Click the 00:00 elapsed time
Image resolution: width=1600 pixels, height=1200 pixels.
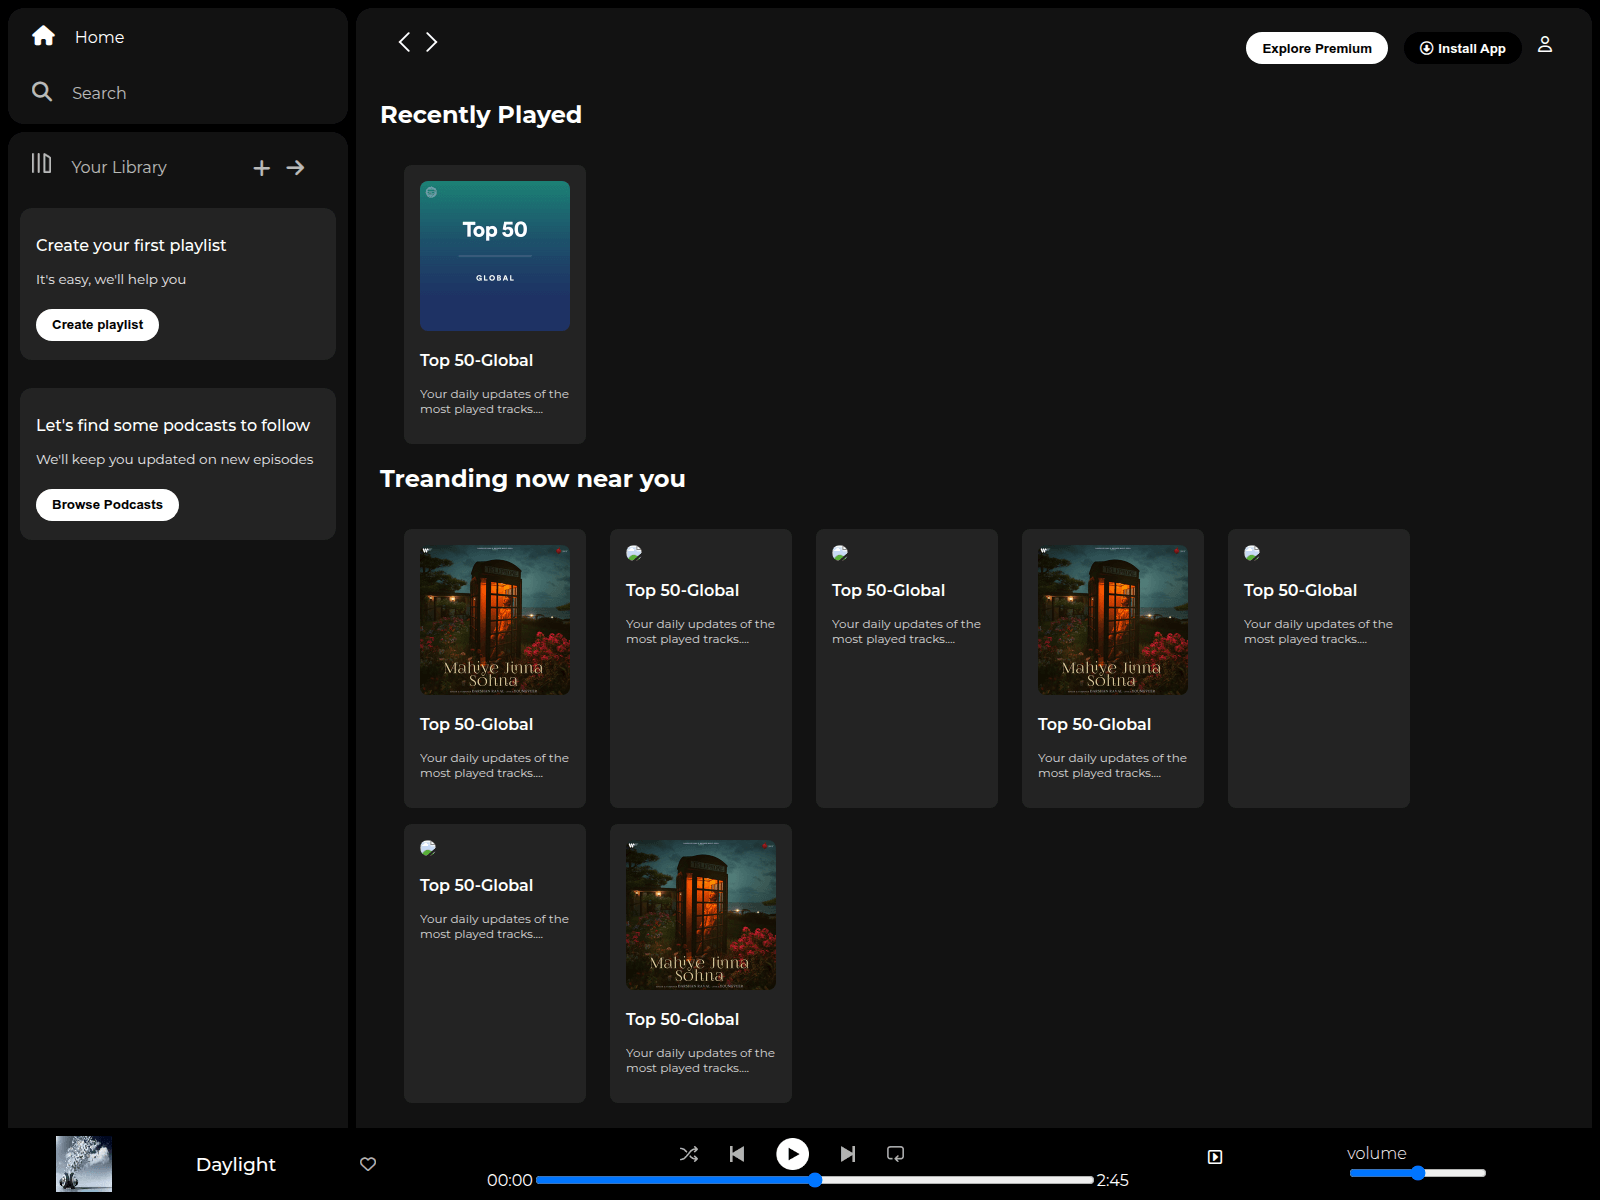point(510,1180)
